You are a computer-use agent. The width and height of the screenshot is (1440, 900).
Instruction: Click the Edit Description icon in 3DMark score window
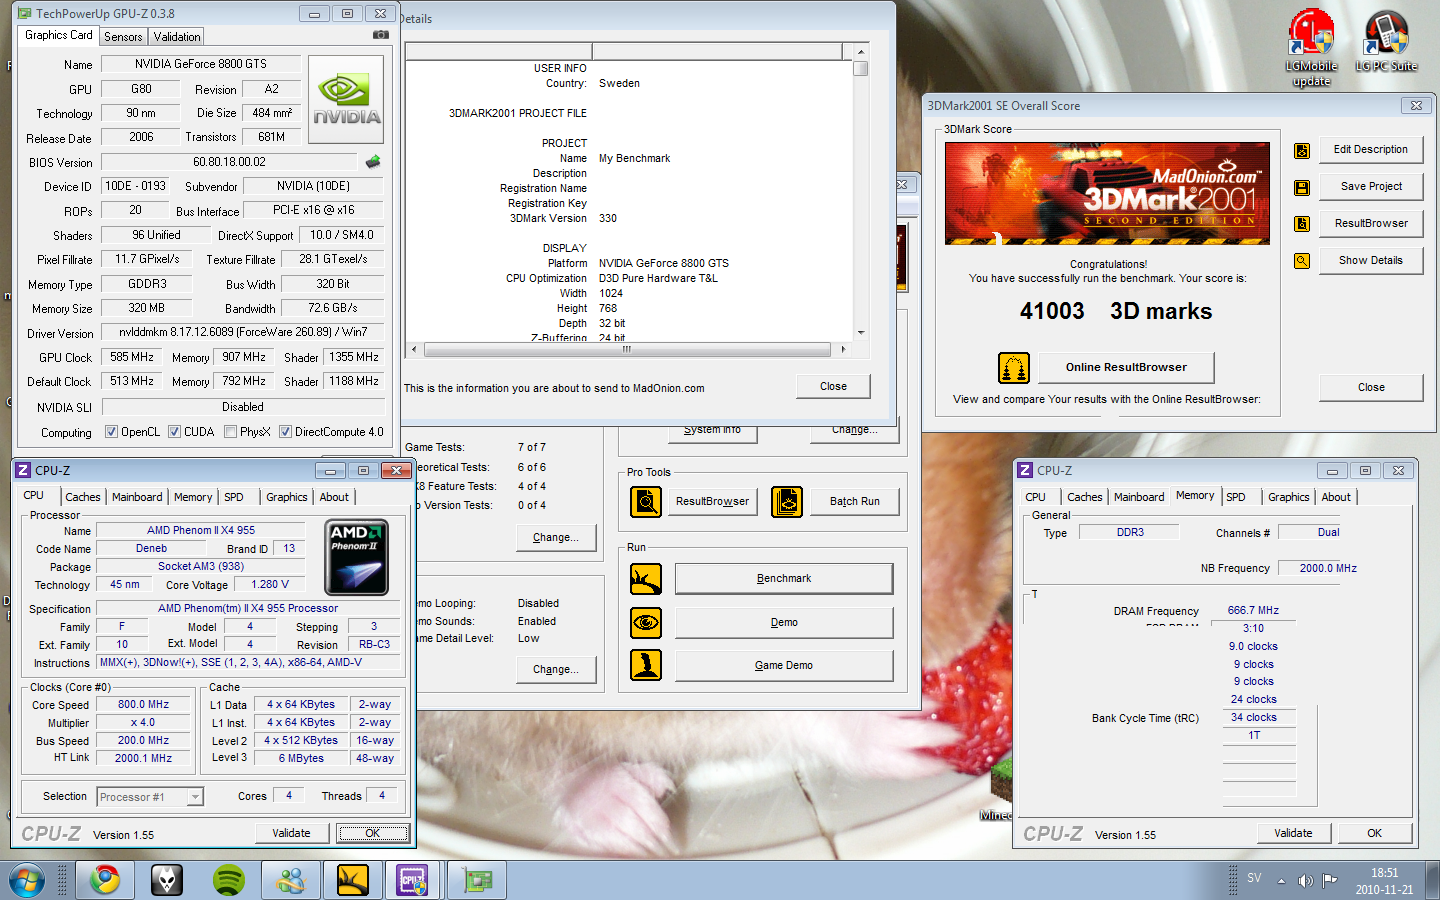pos(1302,151)
